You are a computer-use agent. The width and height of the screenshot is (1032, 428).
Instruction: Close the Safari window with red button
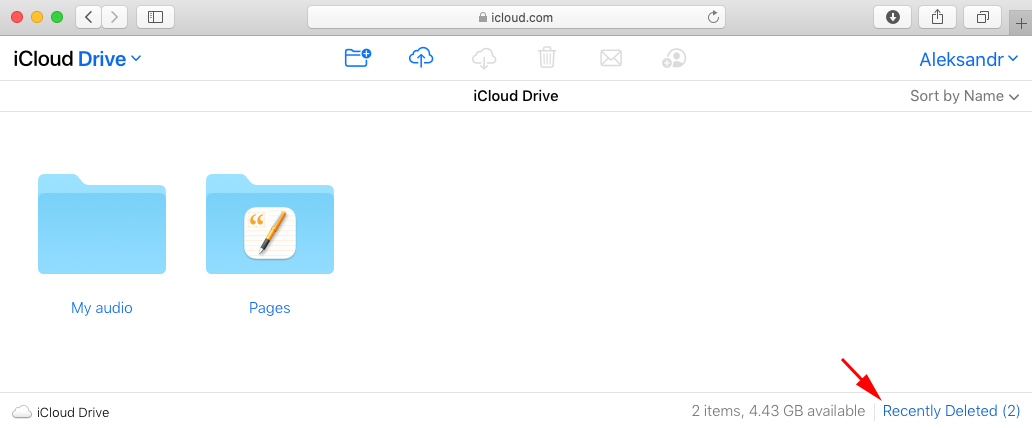click(x=18, y=18)
